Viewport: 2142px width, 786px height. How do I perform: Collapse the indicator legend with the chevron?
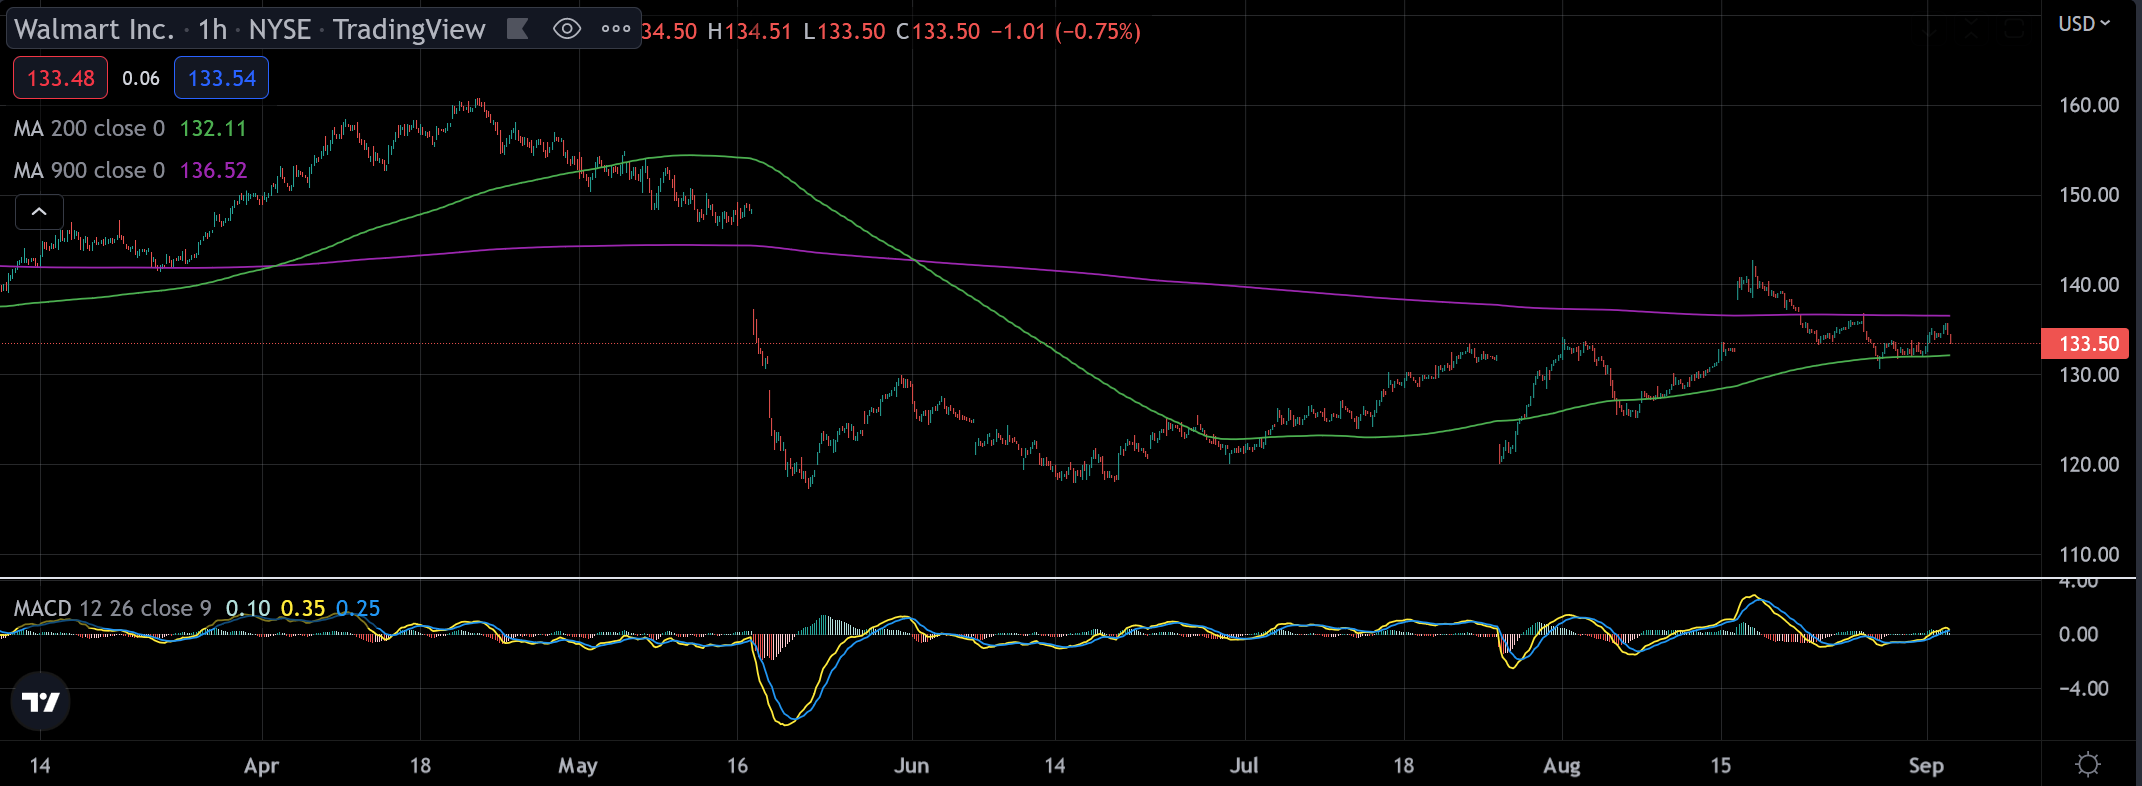tap(39, 212)
